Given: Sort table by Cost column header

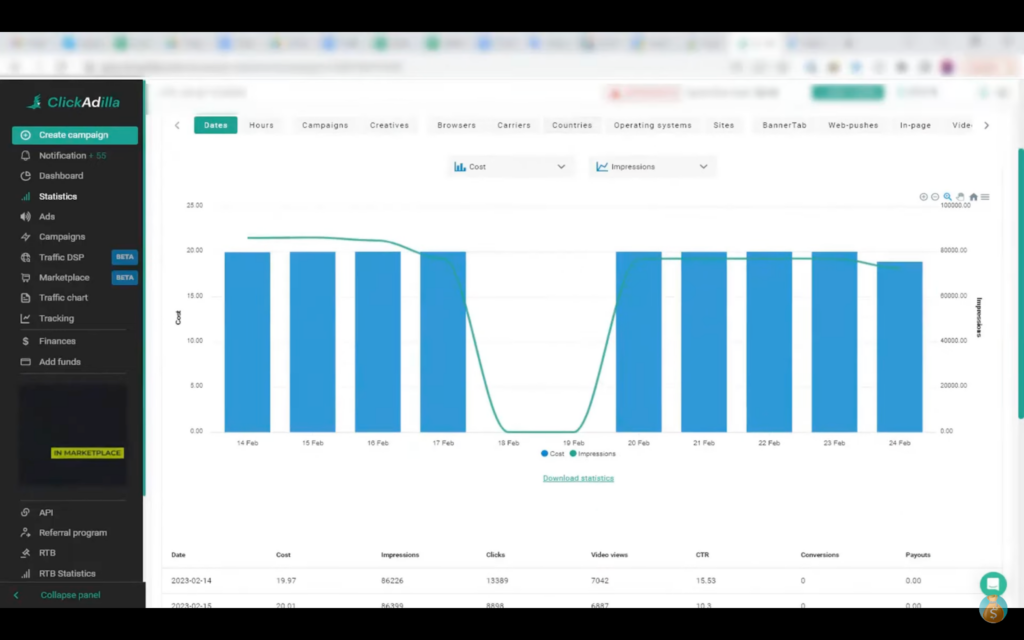Looking at the screenshot, I should 283,555.
